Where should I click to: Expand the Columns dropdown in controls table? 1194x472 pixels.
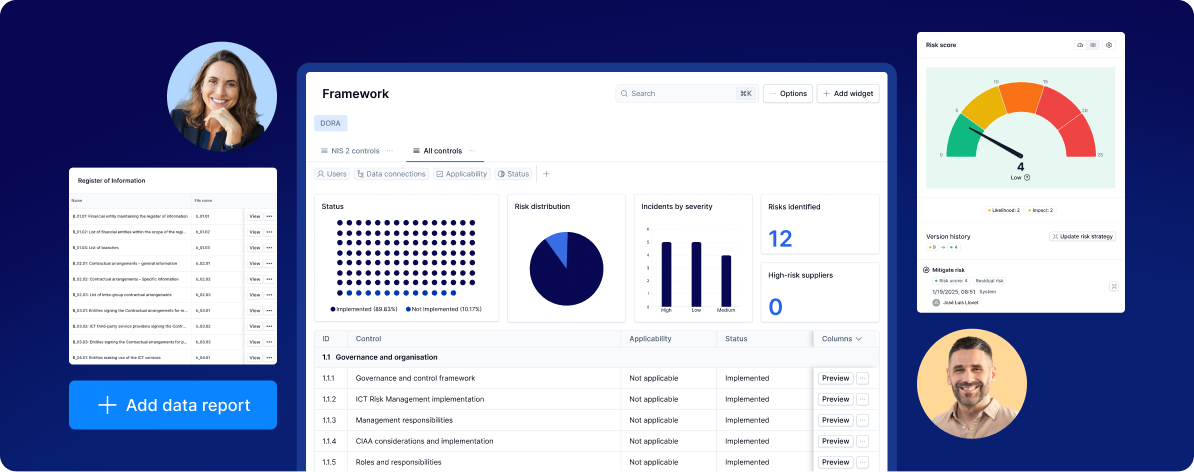pos(841,339)
